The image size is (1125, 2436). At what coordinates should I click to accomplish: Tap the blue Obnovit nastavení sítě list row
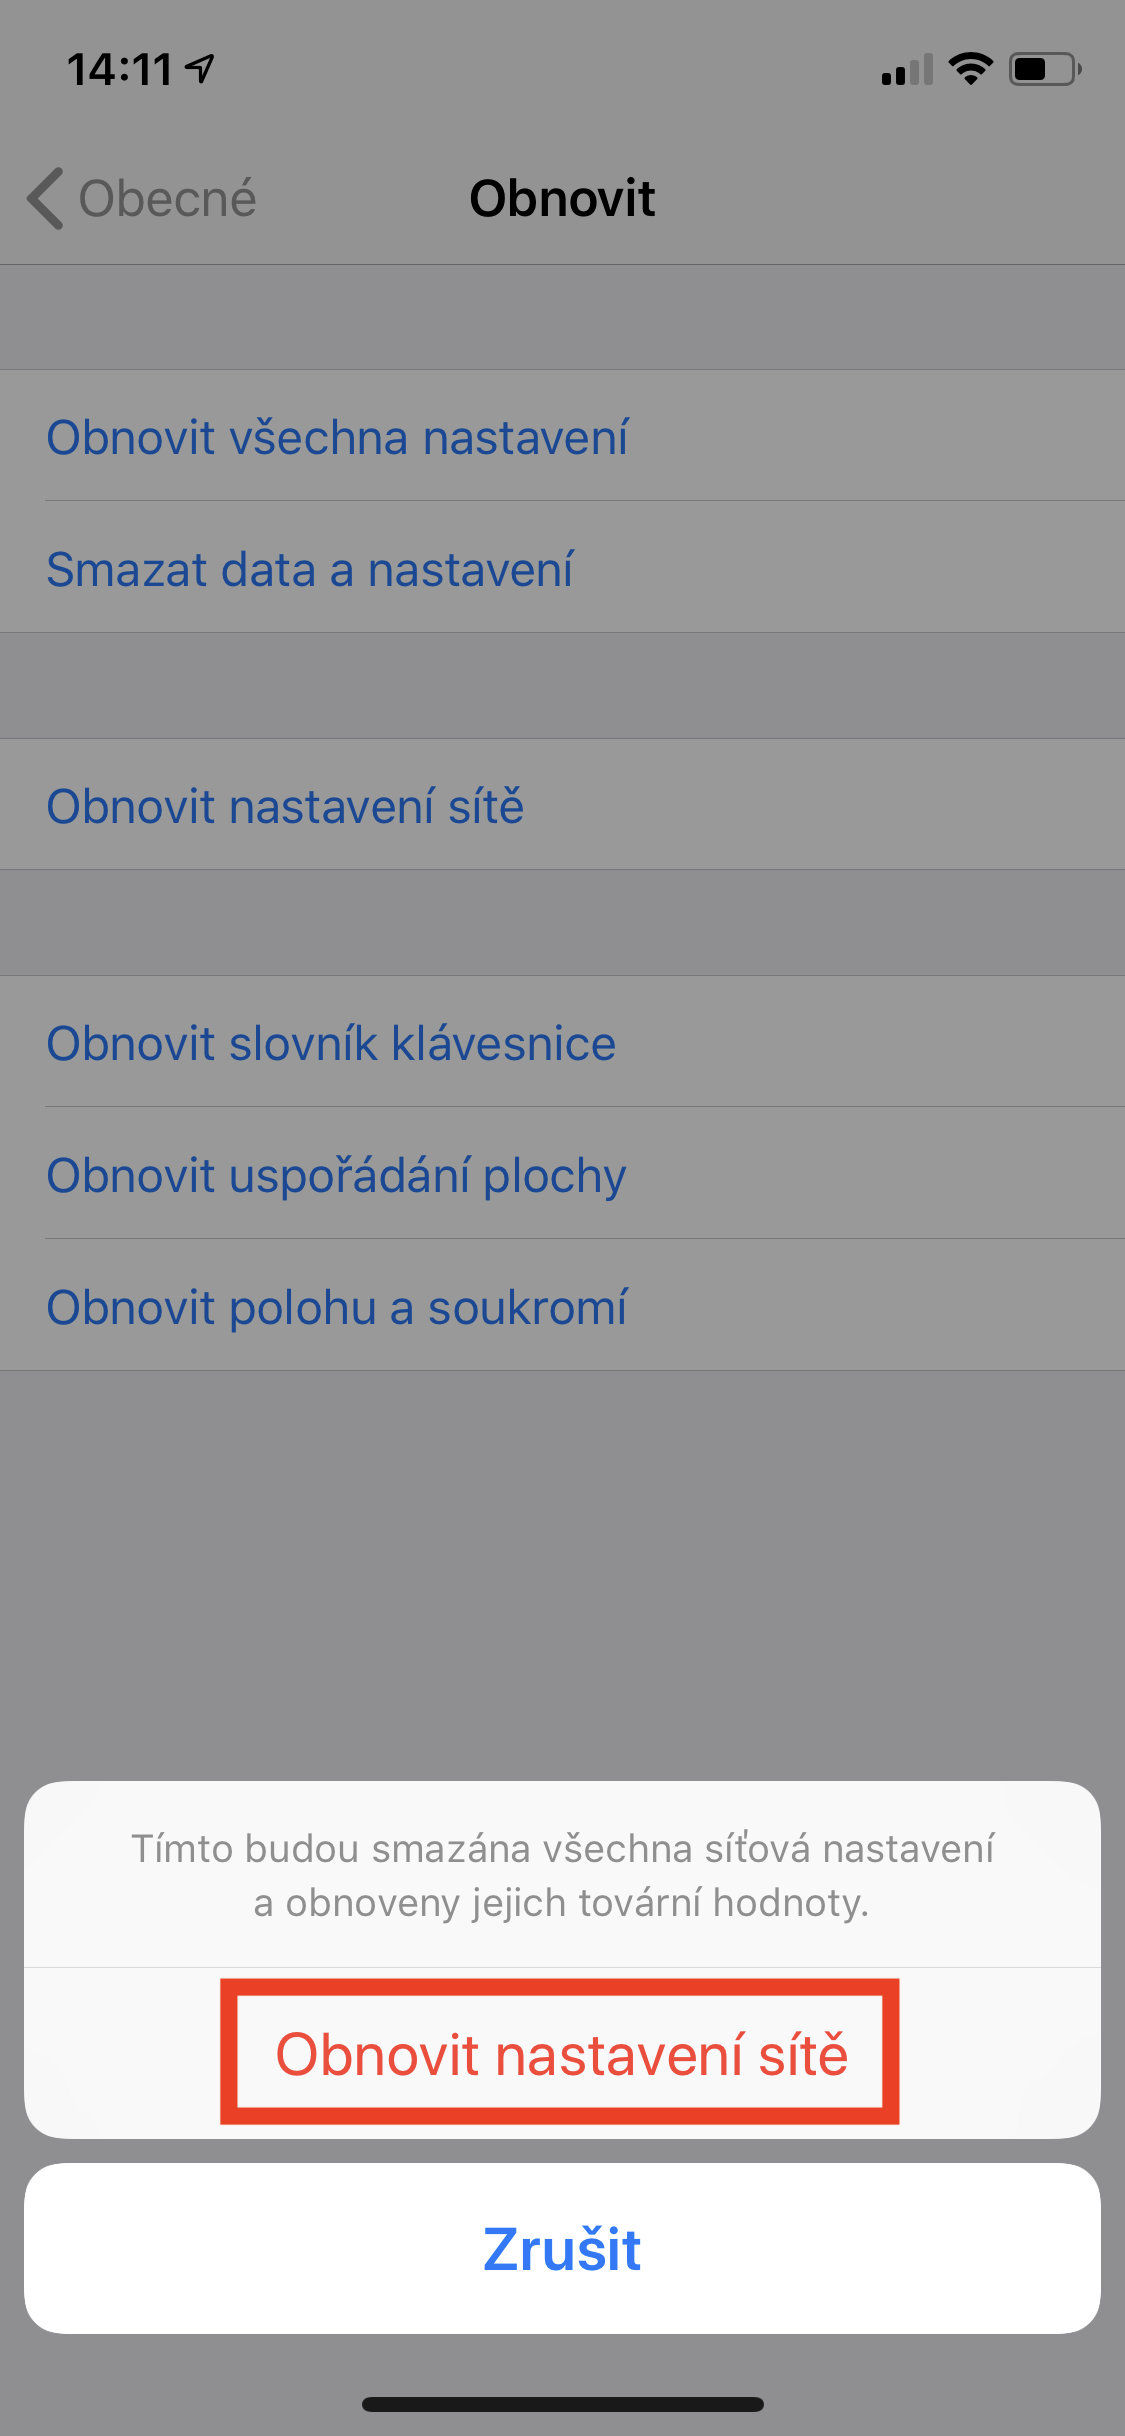click(285, 806)
